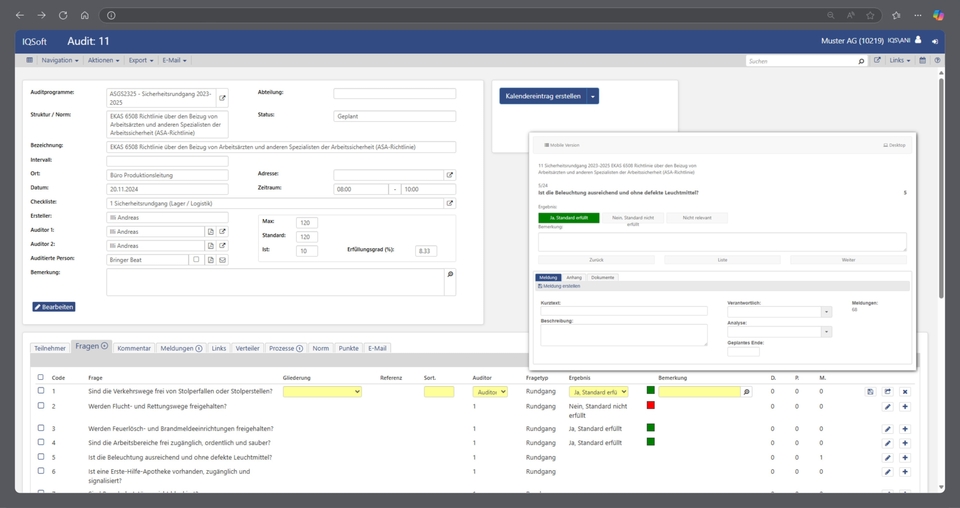Open the Auditprogramme external link icon
Screen dimensions: 960x508
point(222,98)
